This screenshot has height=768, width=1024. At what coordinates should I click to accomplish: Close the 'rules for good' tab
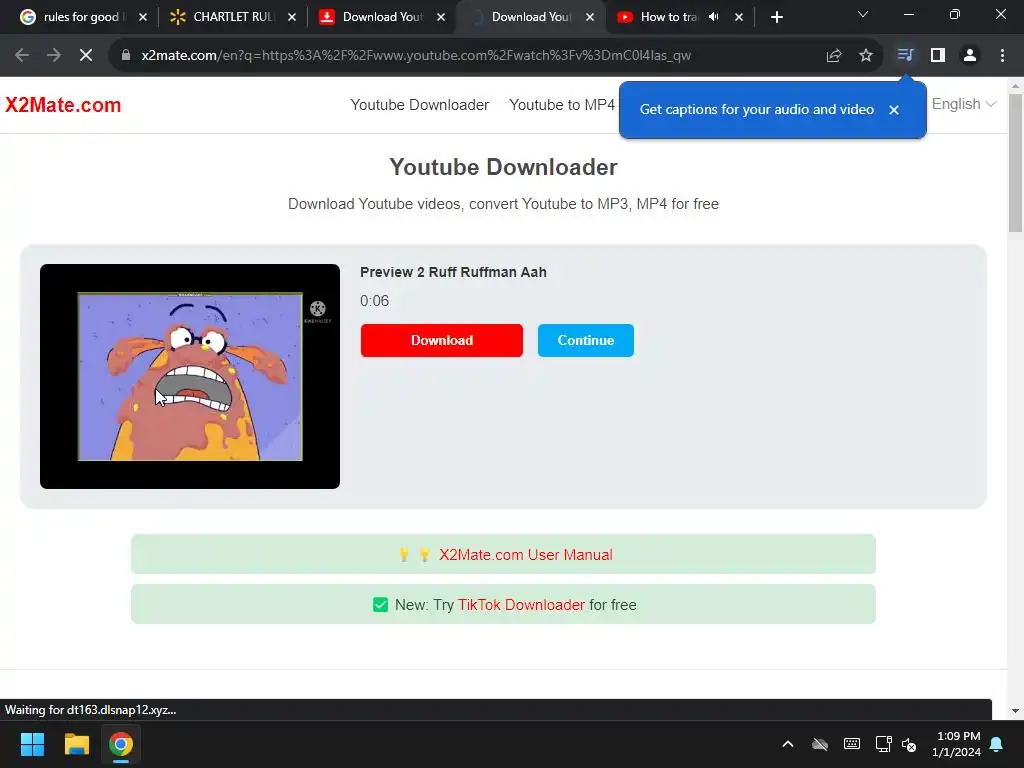pyautogui.click(x=143, y=17)
